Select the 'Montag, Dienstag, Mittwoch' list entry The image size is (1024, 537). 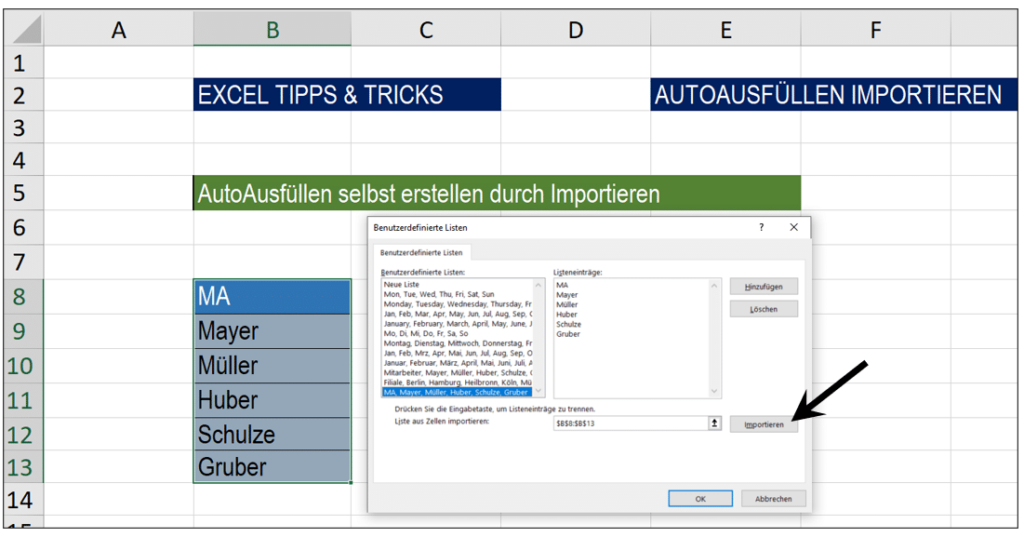[x=458, y=343]
